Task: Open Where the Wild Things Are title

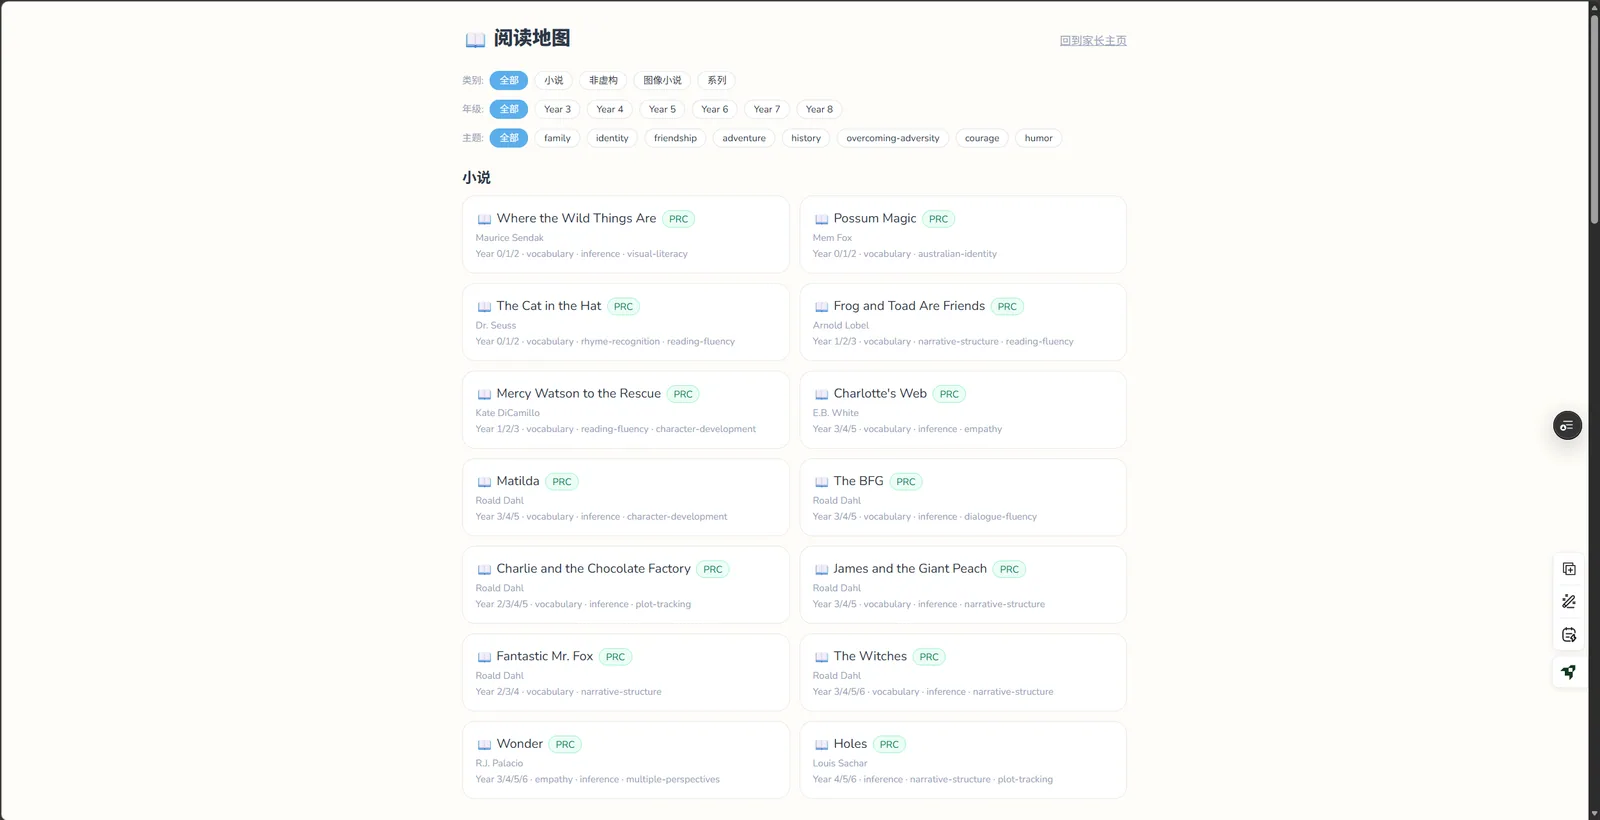Action: tap(576, 218)
